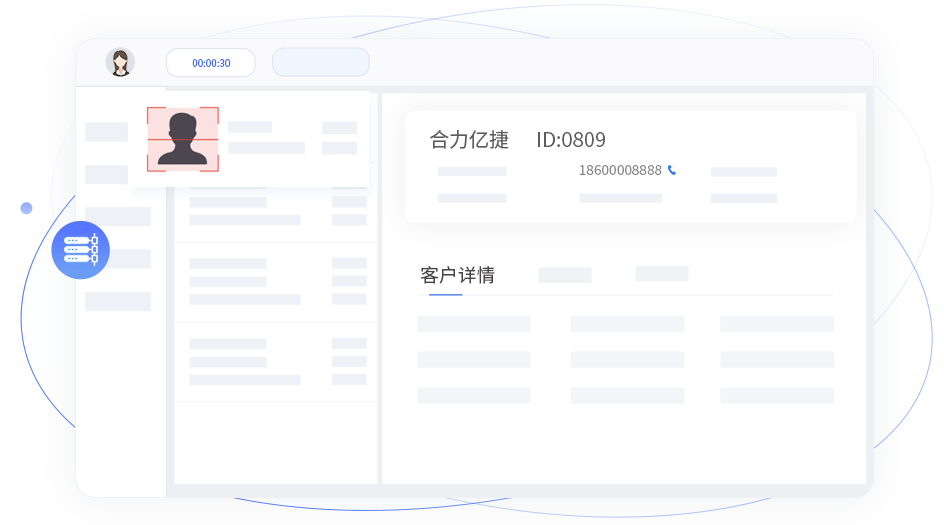
Task: Click the ID:0809 label
Action: point(570,140)
